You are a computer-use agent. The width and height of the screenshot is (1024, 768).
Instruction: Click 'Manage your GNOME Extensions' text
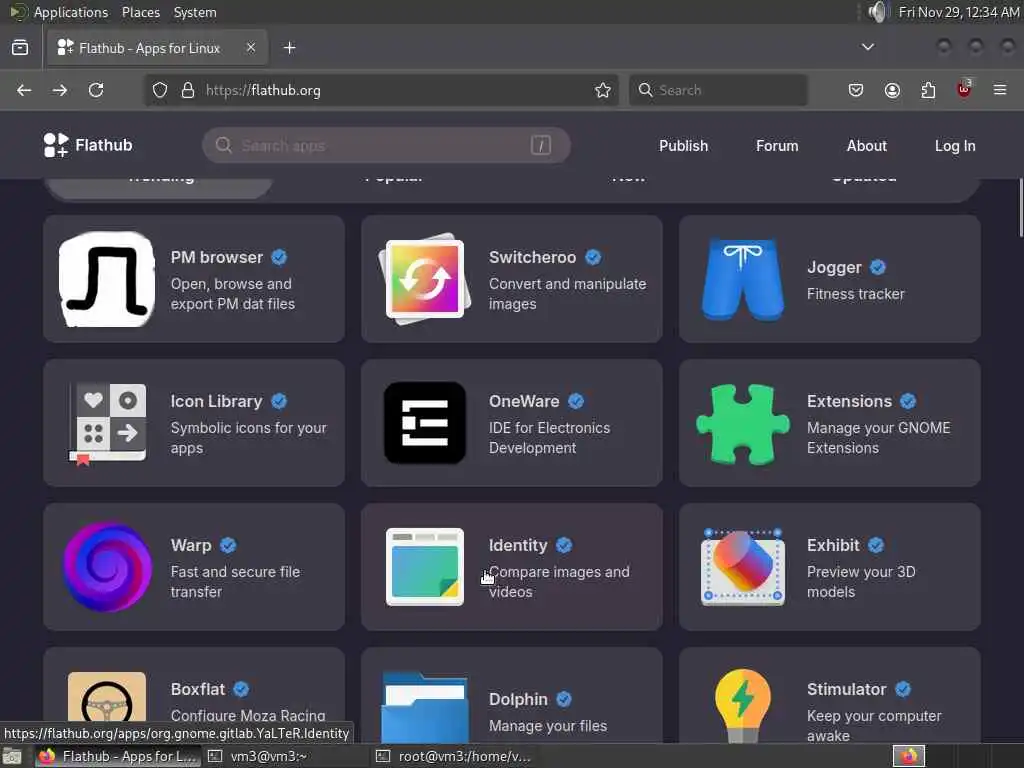tap(878, 438)
